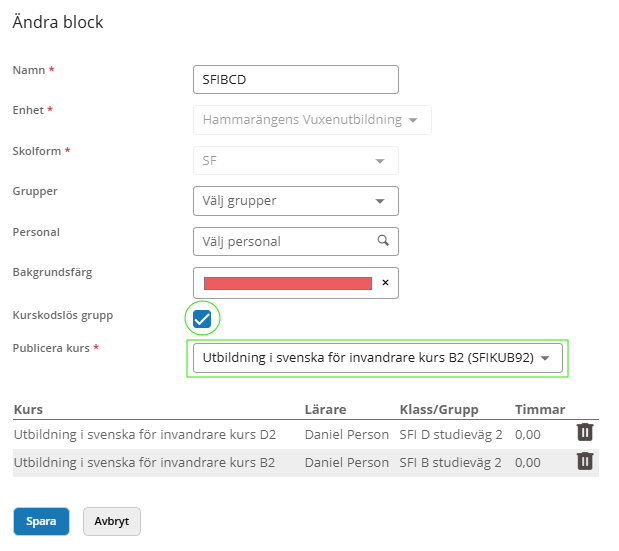Click the search icon in Personal field
619x551 pixels.
(x=383, y=241)
